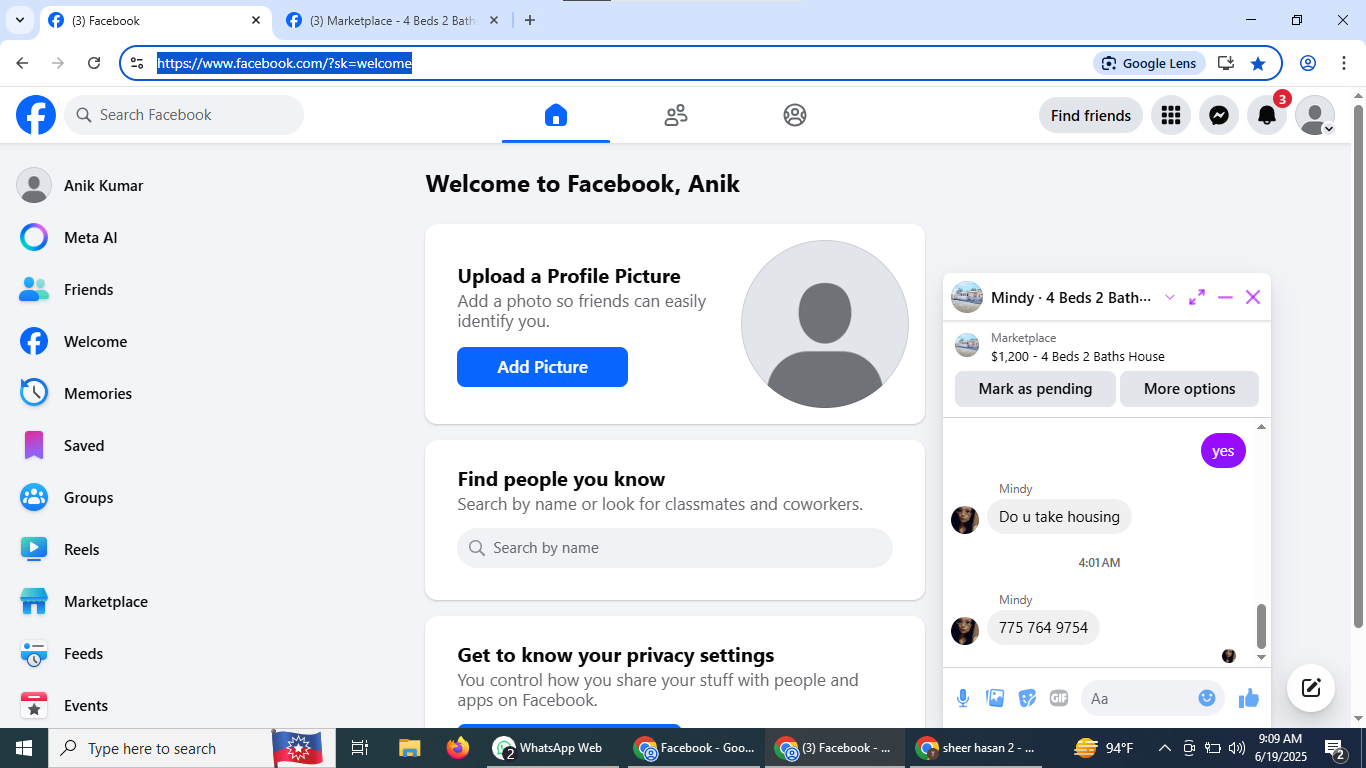
Task: Click the Facebook logo icon
Action: click(36, 115)
